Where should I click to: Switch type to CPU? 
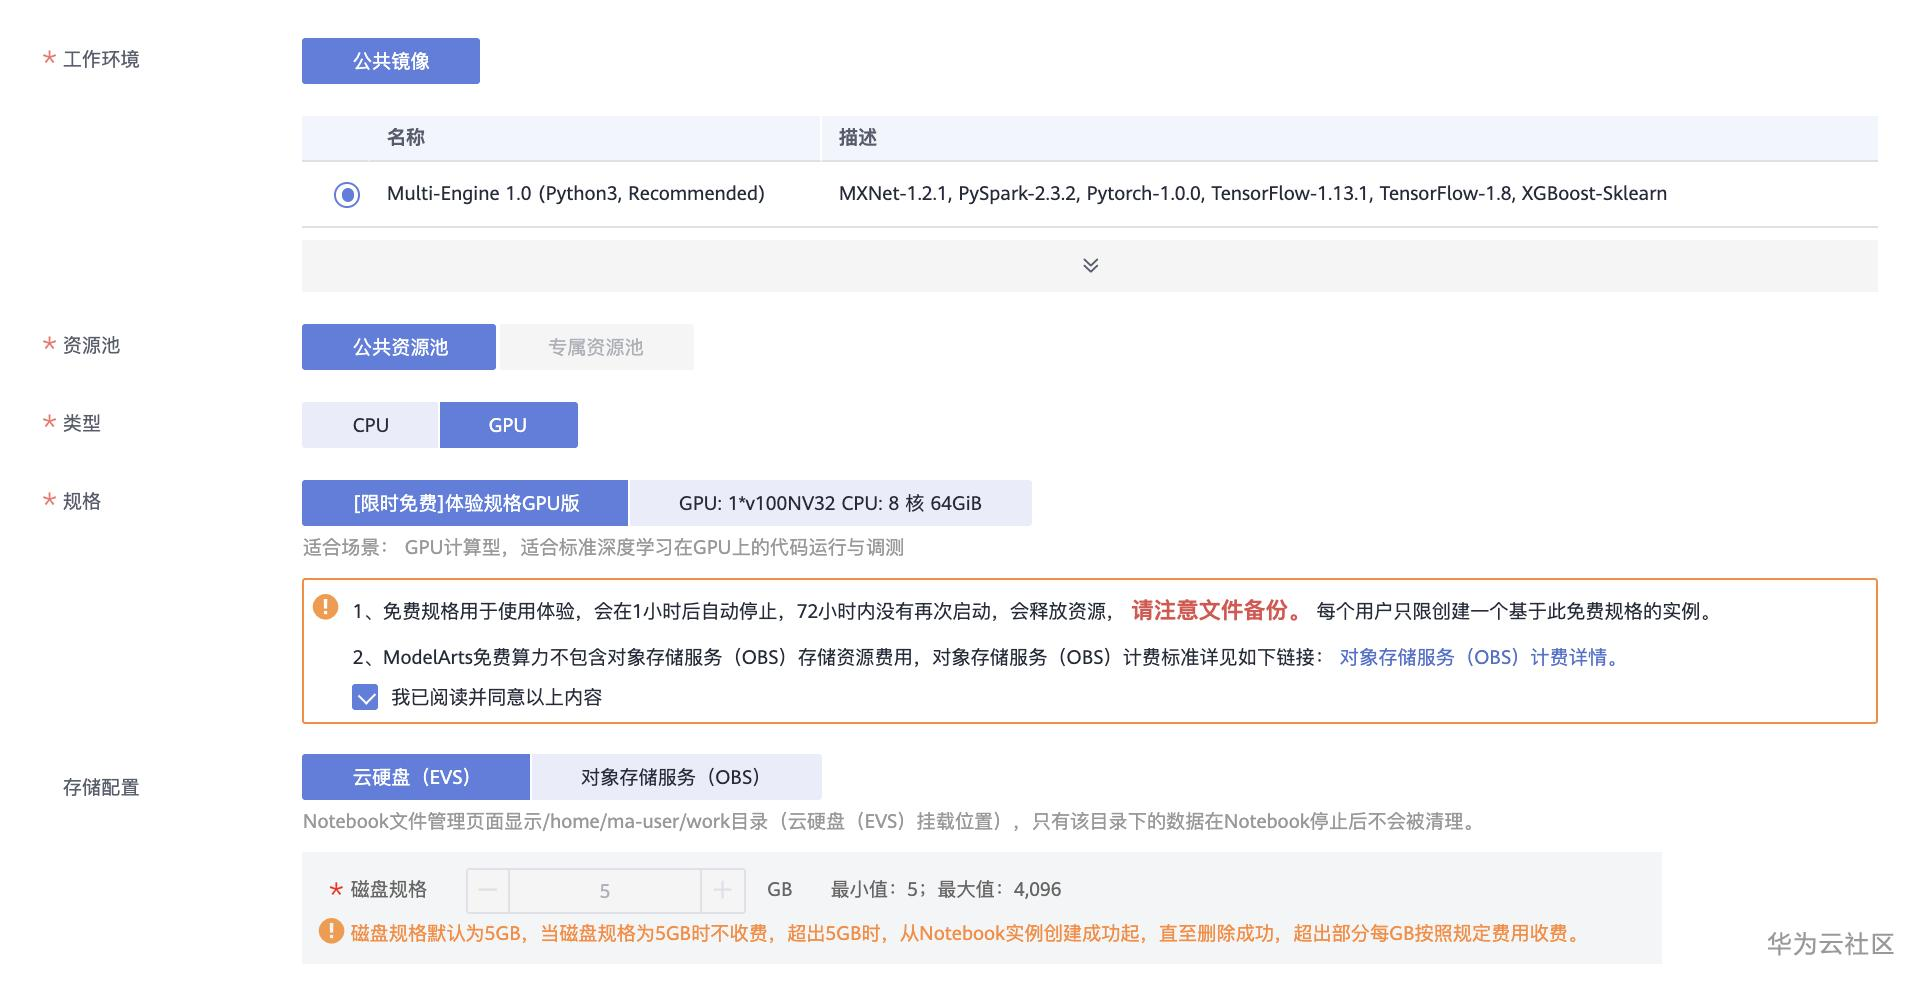369,424
